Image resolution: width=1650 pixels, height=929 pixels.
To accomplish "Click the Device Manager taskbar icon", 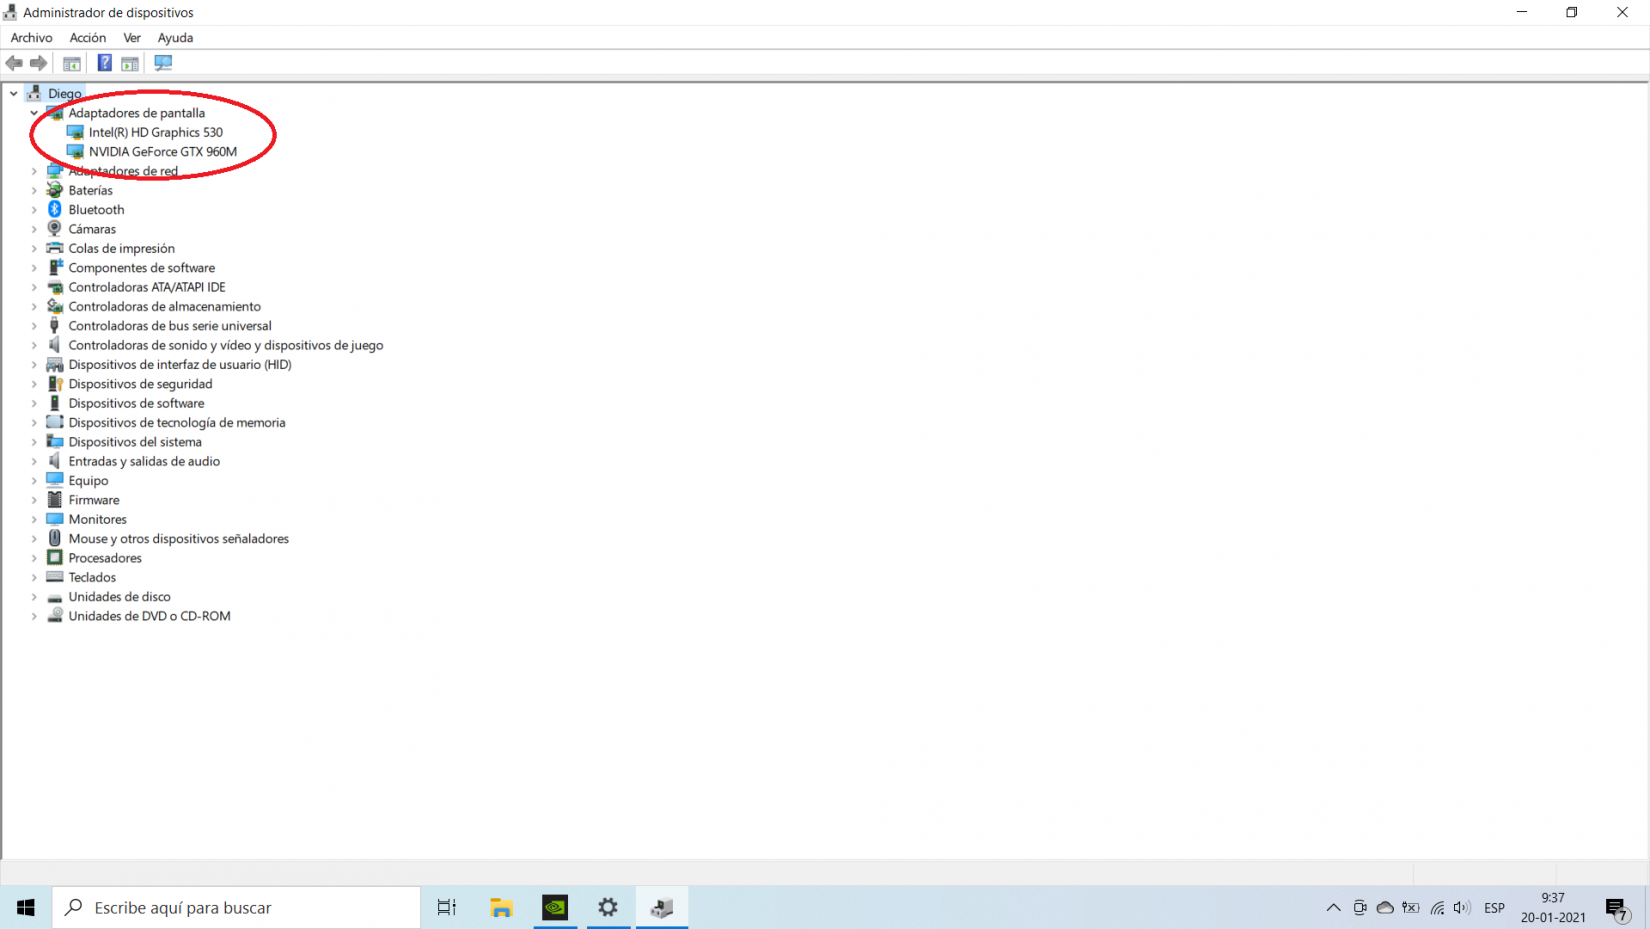I will 662,908.
